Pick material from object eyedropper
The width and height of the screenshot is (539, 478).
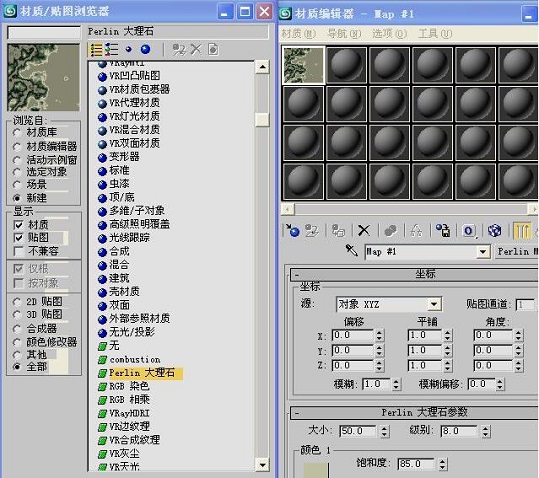[352, 251]
